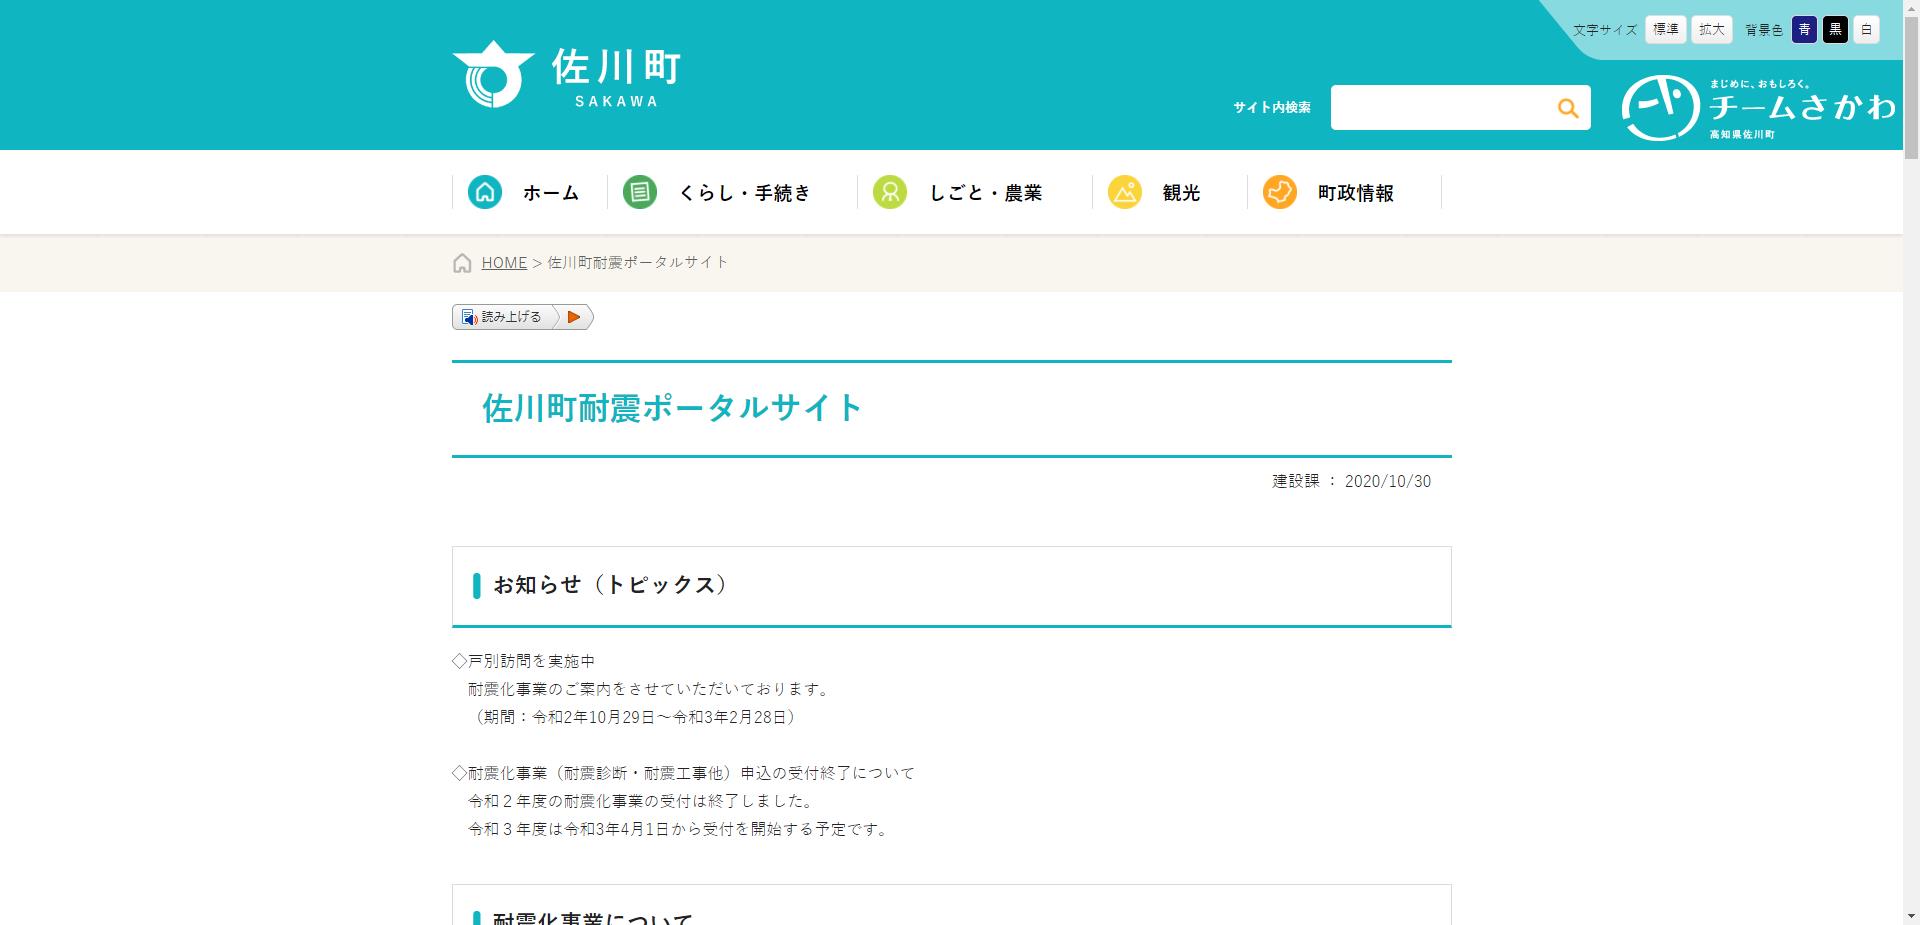
Task: Click the orange play triangle for text-to-speech
Action: pos(573,317)
